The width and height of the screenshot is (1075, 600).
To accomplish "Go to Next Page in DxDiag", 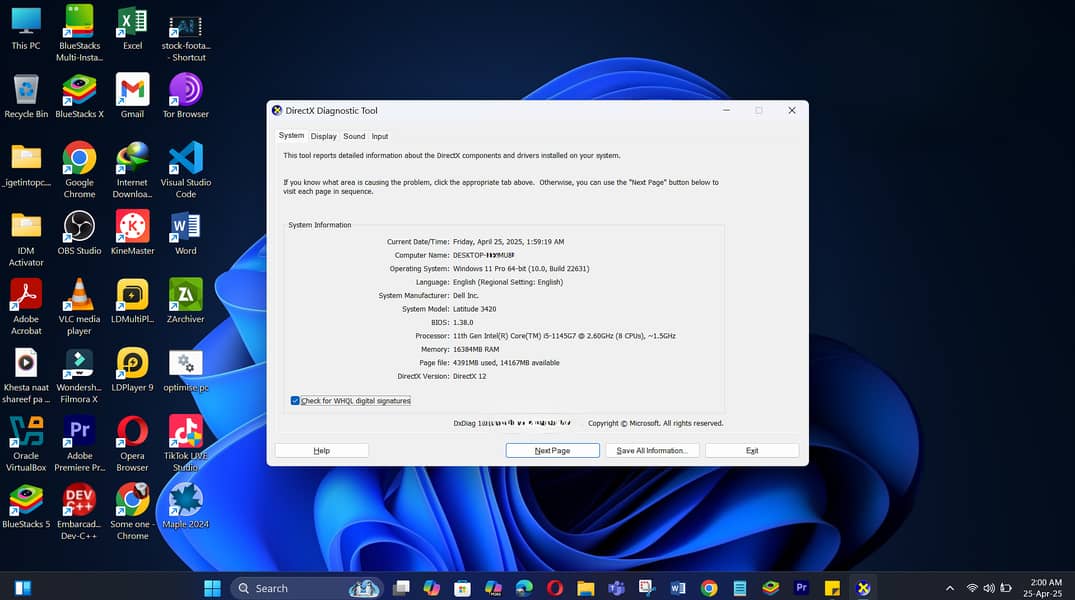I will coord(553,451).
